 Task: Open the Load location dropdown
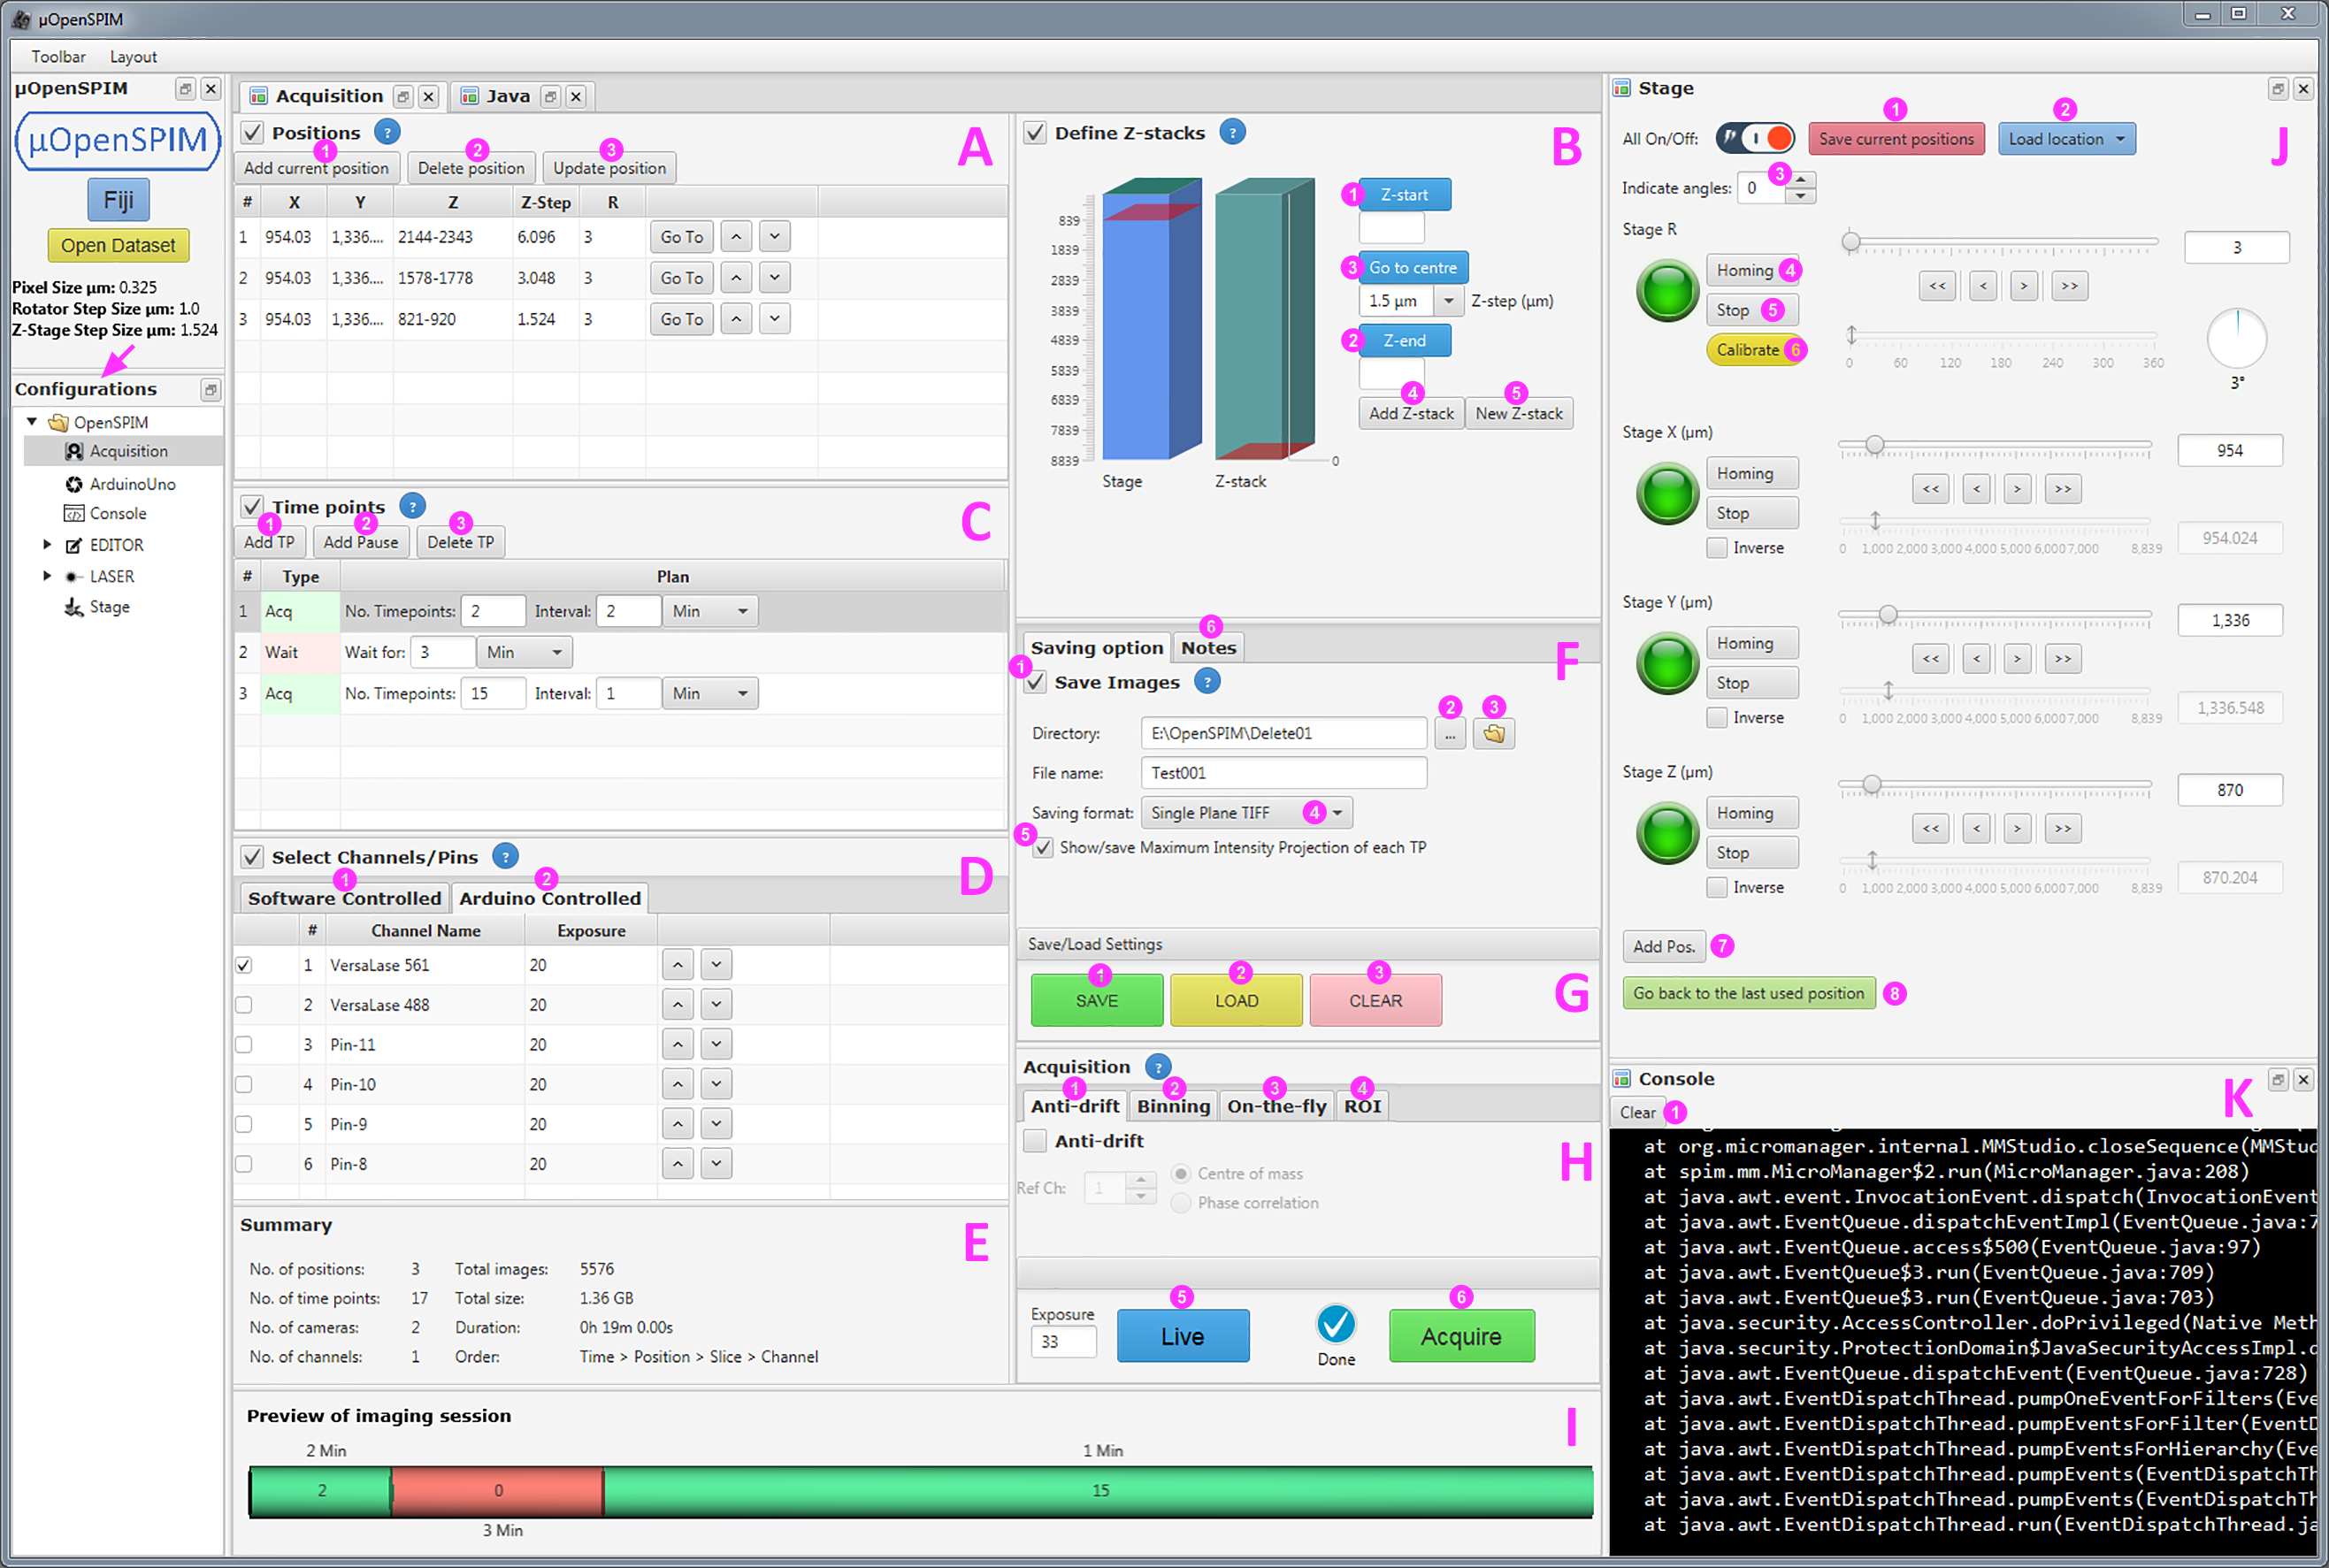pos(2066,139)
